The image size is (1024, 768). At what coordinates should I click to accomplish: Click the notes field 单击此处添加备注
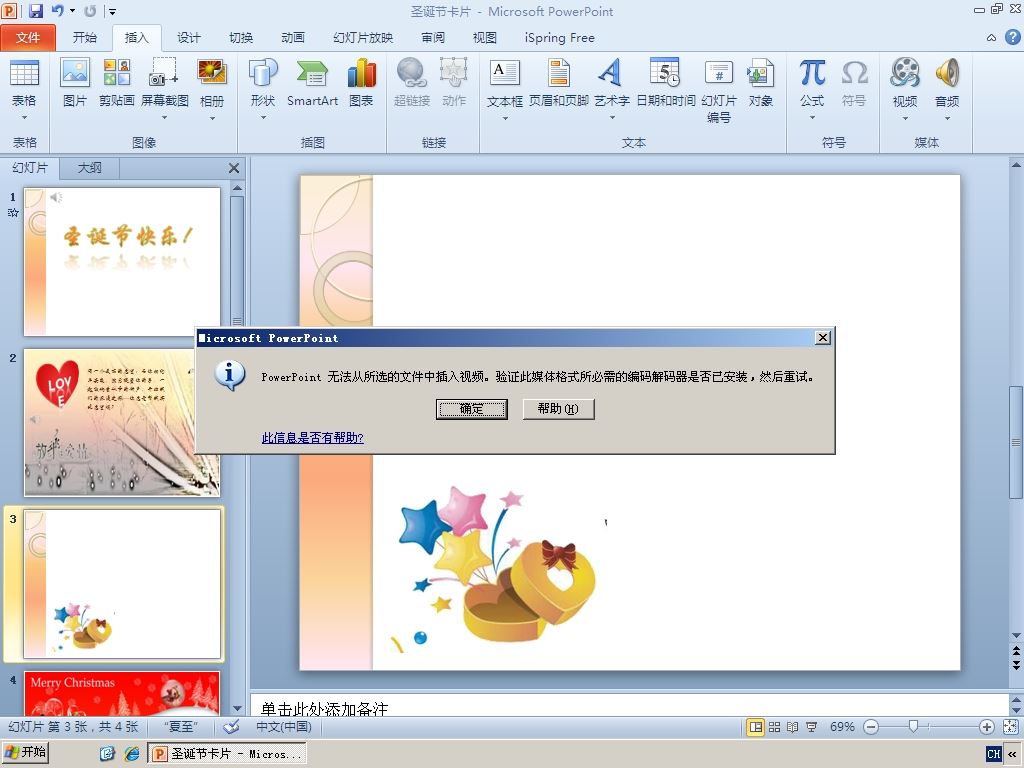pos(630,707)
